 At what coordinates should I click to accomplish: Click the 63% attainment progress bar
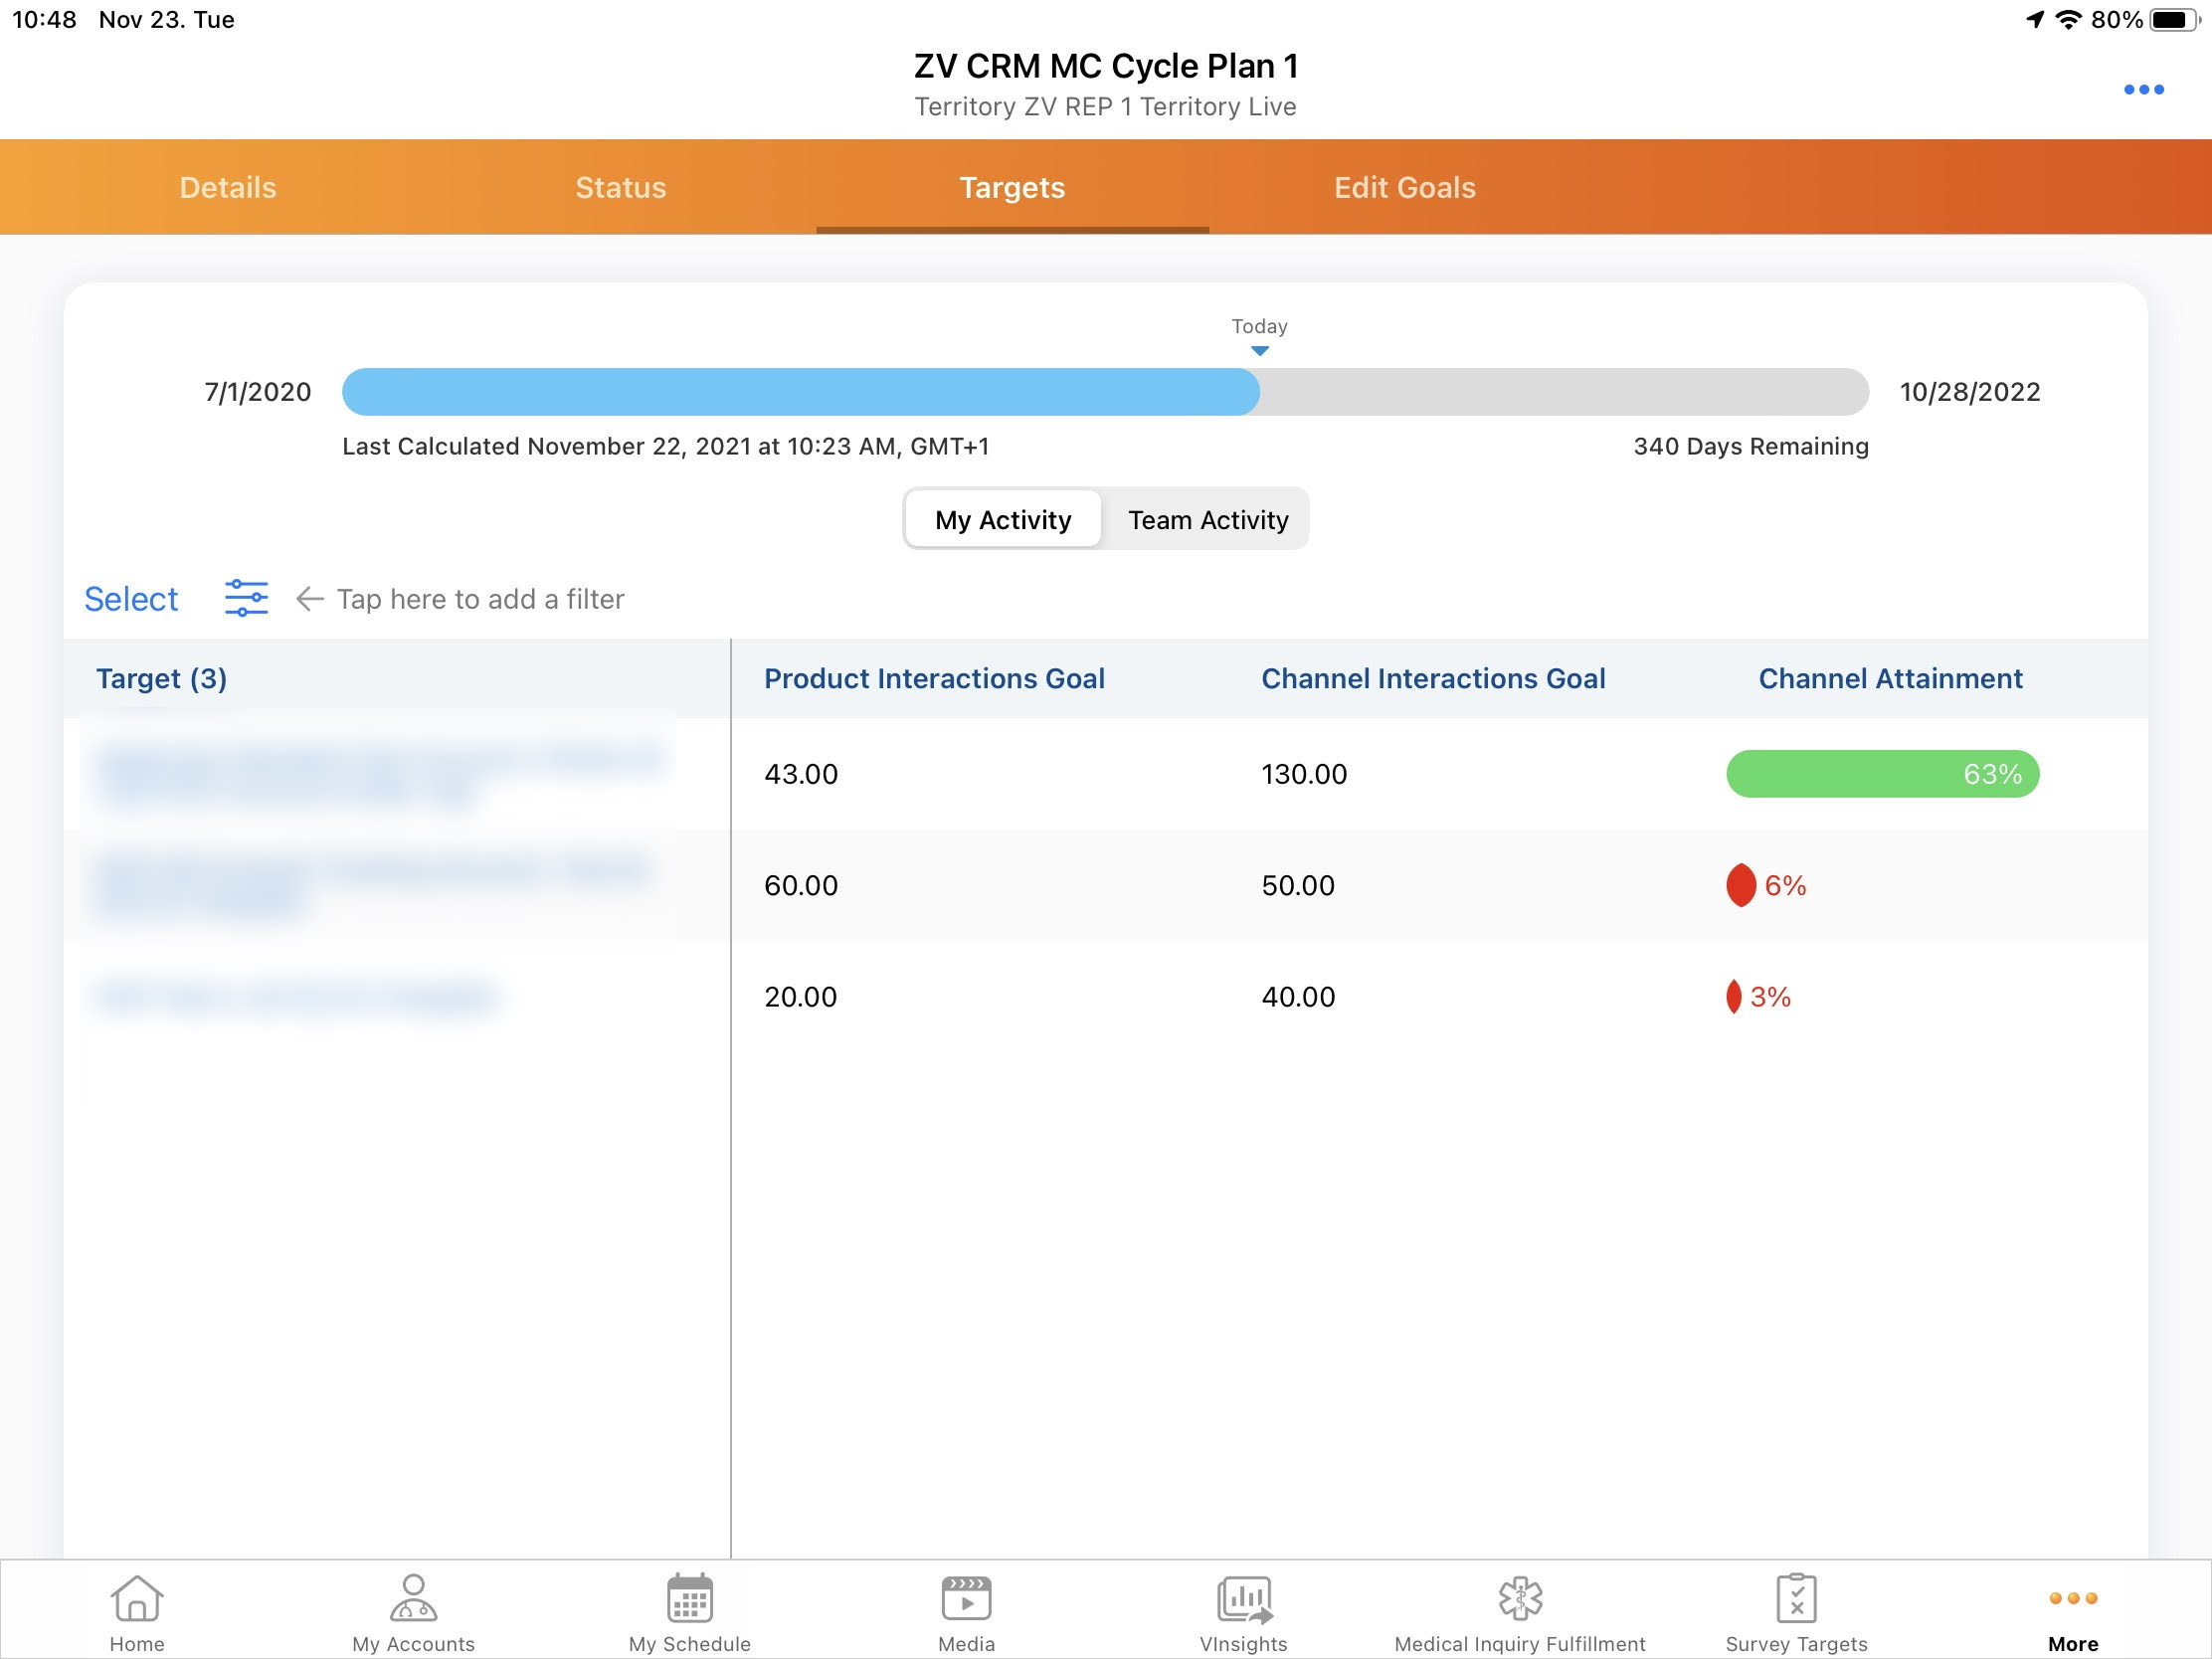tap(1883, 773)
